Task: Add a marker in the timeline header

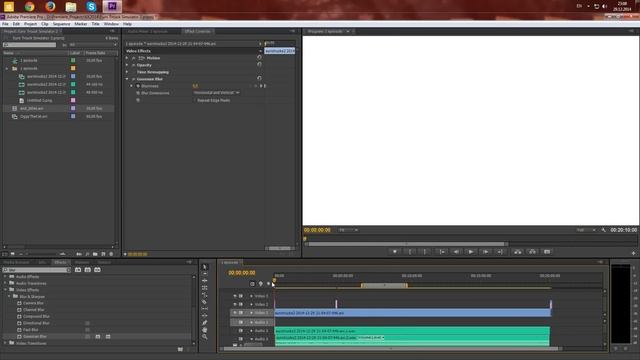Action: (260, 284)
